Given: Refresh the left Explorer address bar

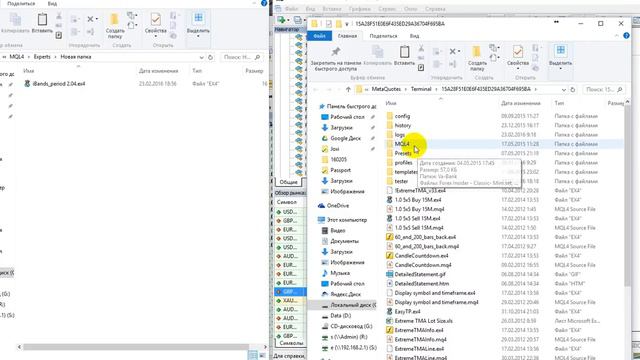Looking at the screenshot, I should point(210,57).
